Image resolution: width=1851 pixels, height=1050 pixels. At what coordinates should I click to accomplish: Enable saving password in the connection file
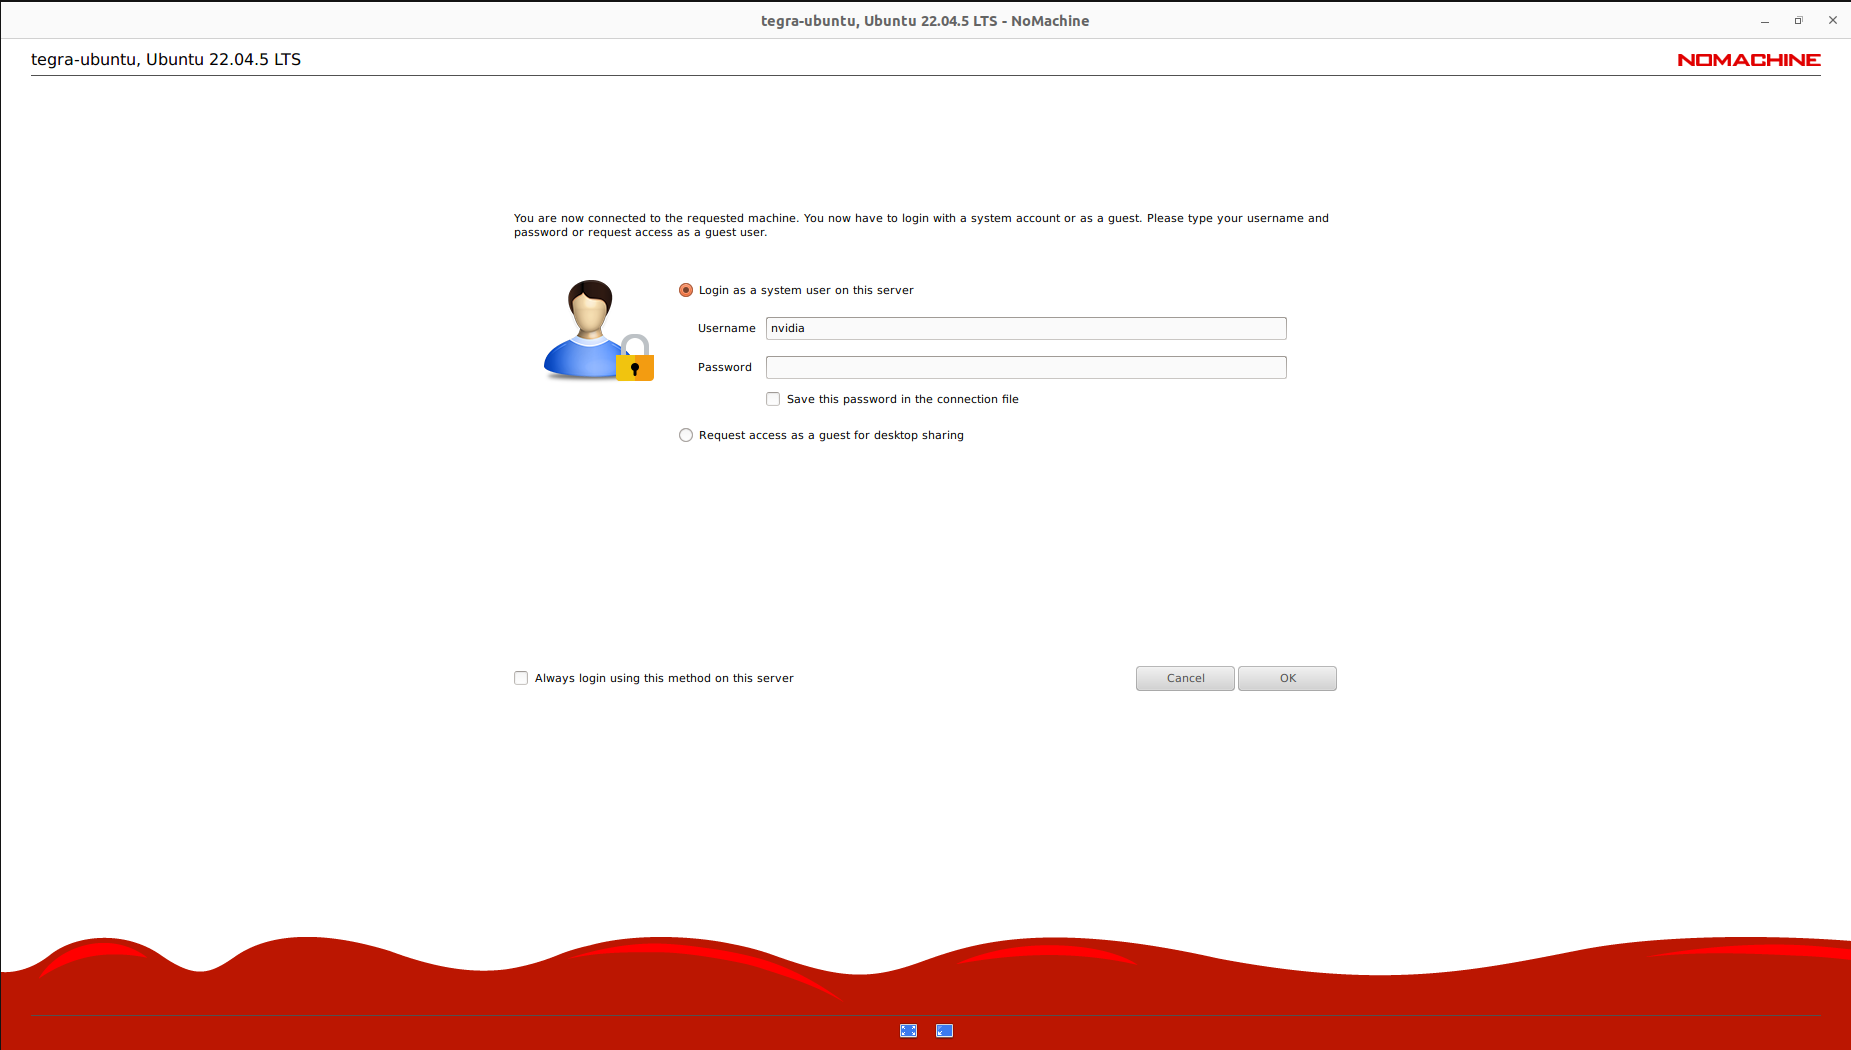(x=773, y=399)
